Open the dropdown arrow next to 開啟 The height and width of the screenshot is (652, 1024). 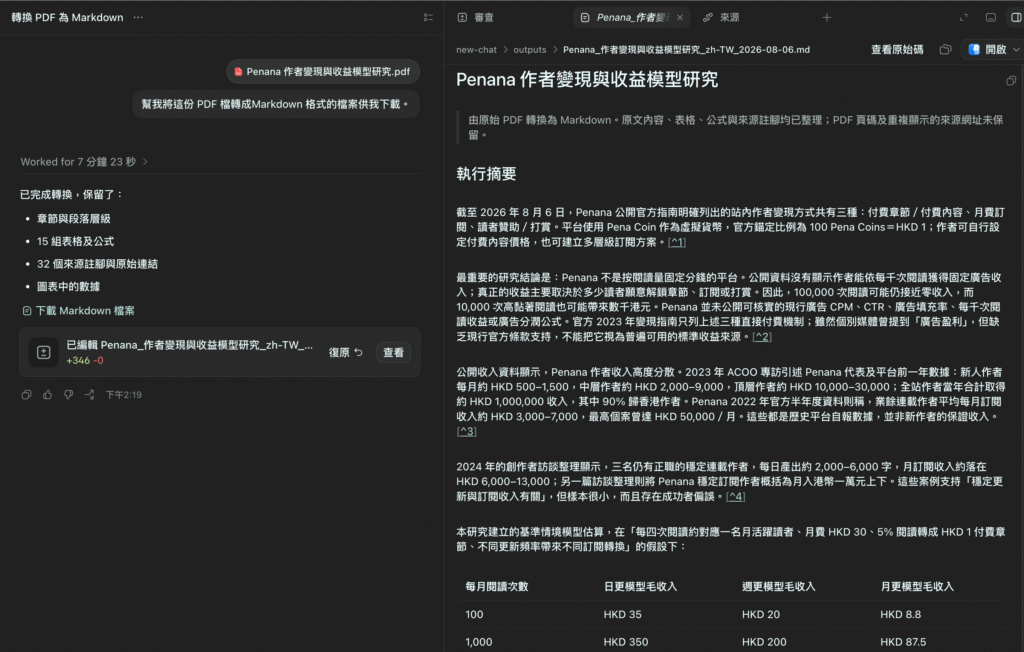pos(1016,50)
